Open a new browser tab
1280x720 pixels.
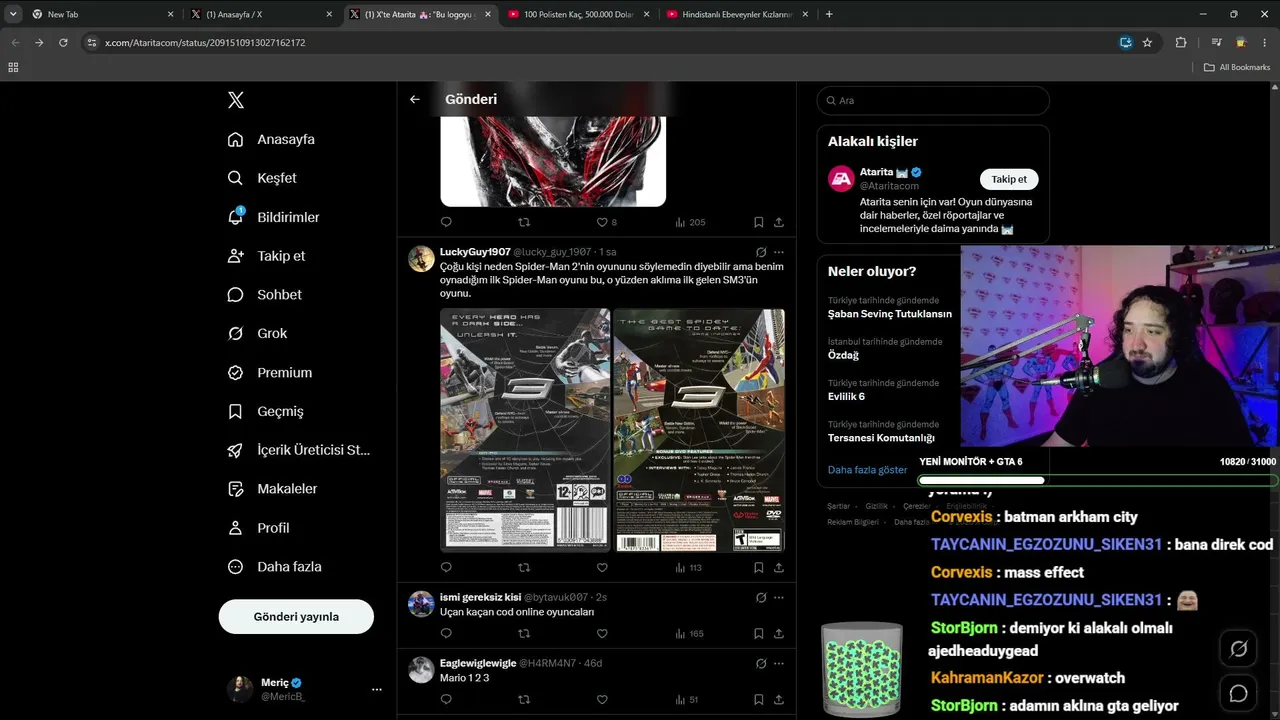pos(828,14)
